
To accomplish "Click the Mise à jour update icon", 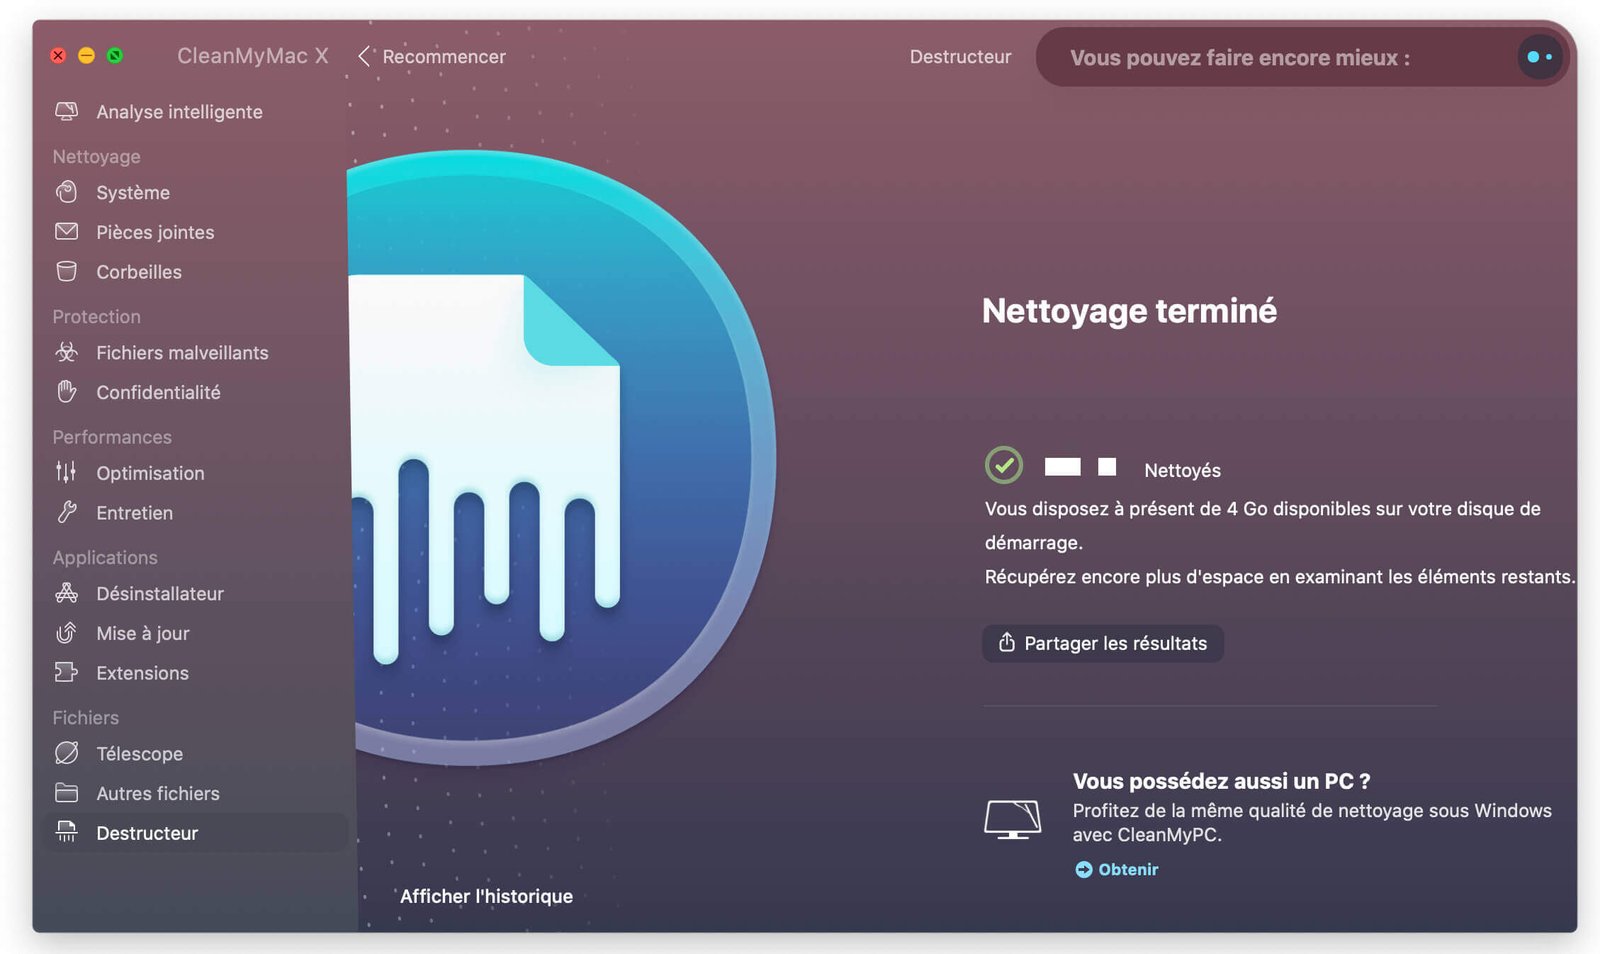I will (x=66, y=633).
